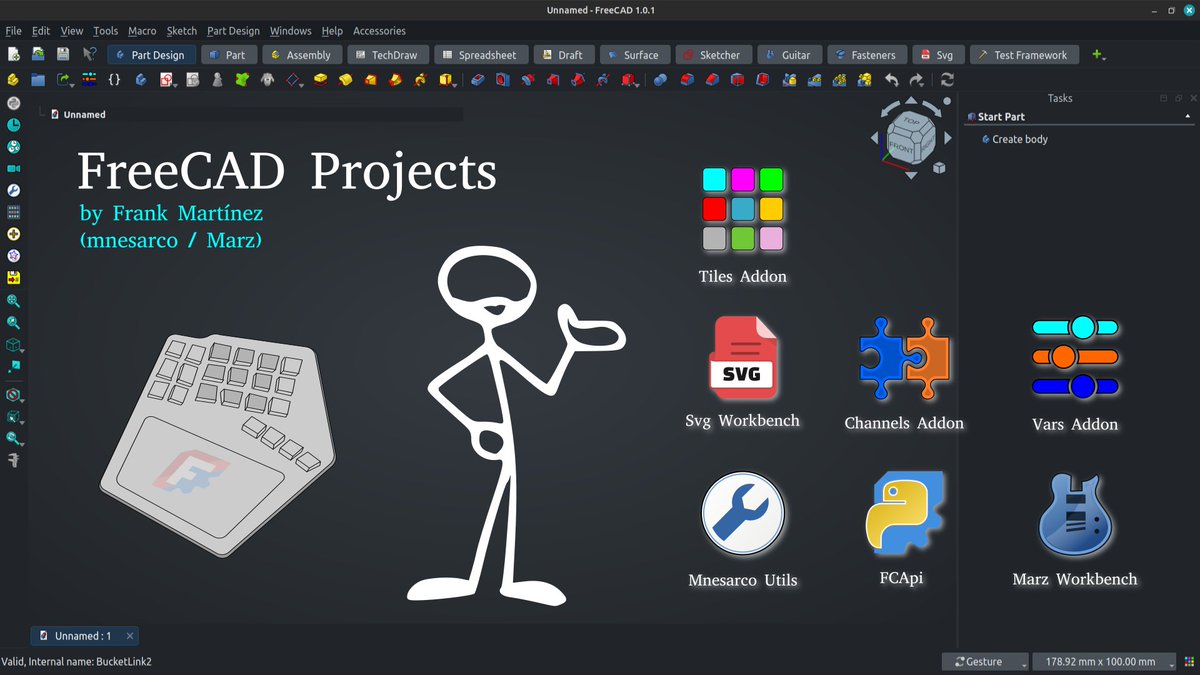The image size is (1200, 675).
Task: Select the Additive Helix icon
Action: click(418, 80)
